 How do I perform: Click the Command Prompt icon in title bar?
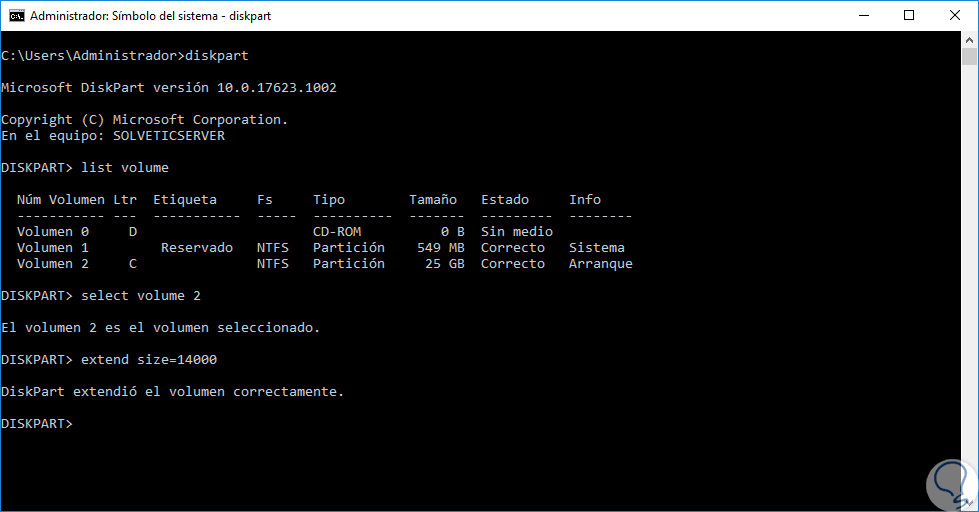(x=15, y=15)
